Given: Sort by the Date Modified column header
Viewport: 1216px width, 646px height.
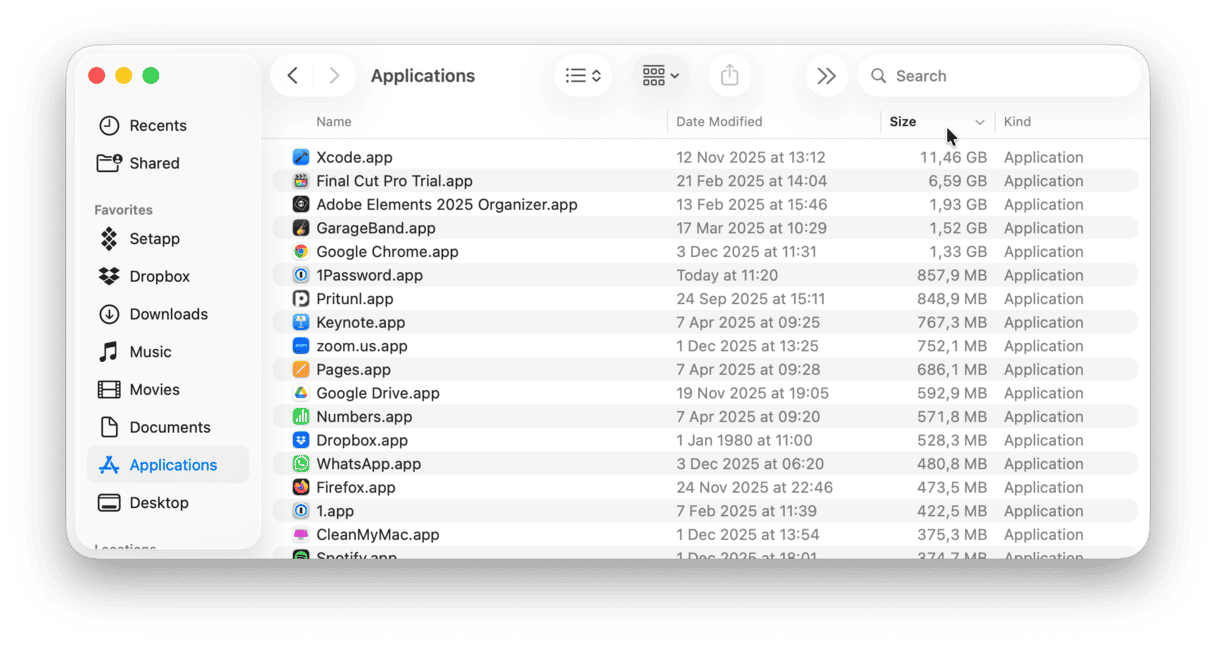Looking at the screenshot, I should pos(719,122).
